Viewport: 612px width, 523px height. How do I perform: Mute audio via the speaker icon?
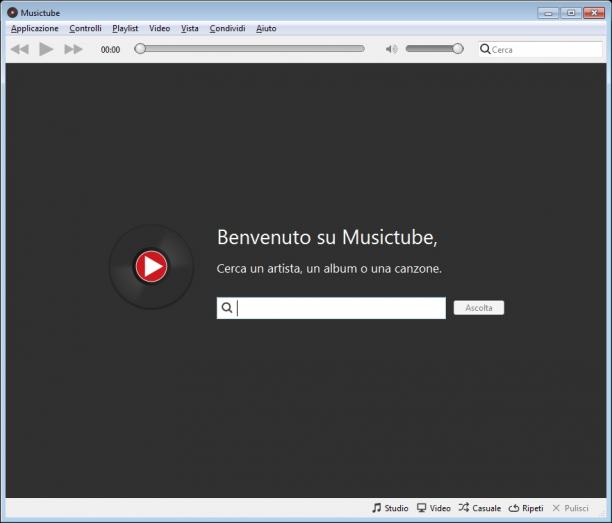click(x=391, y=49)
